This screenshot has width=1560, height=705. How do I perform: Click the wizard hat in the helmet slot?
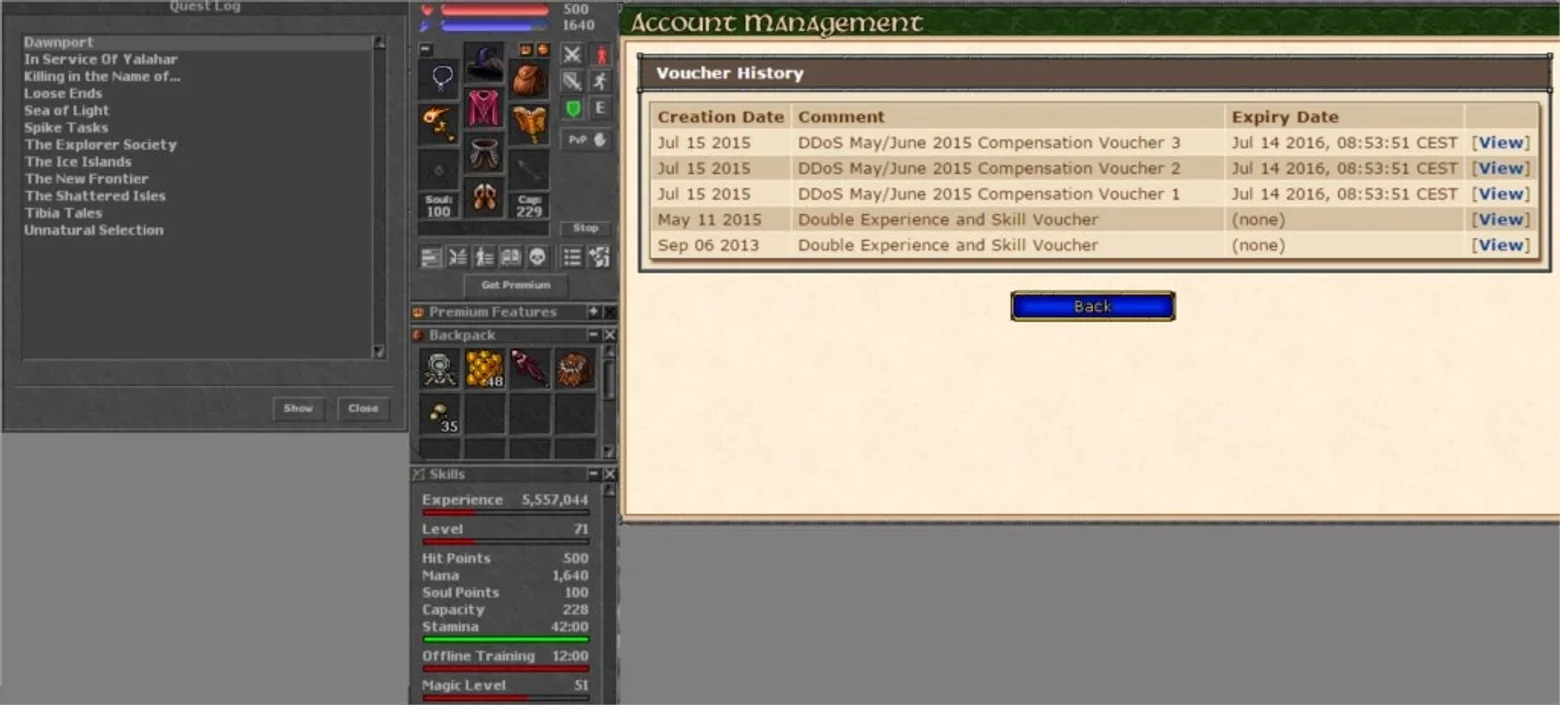coord(484,62)
